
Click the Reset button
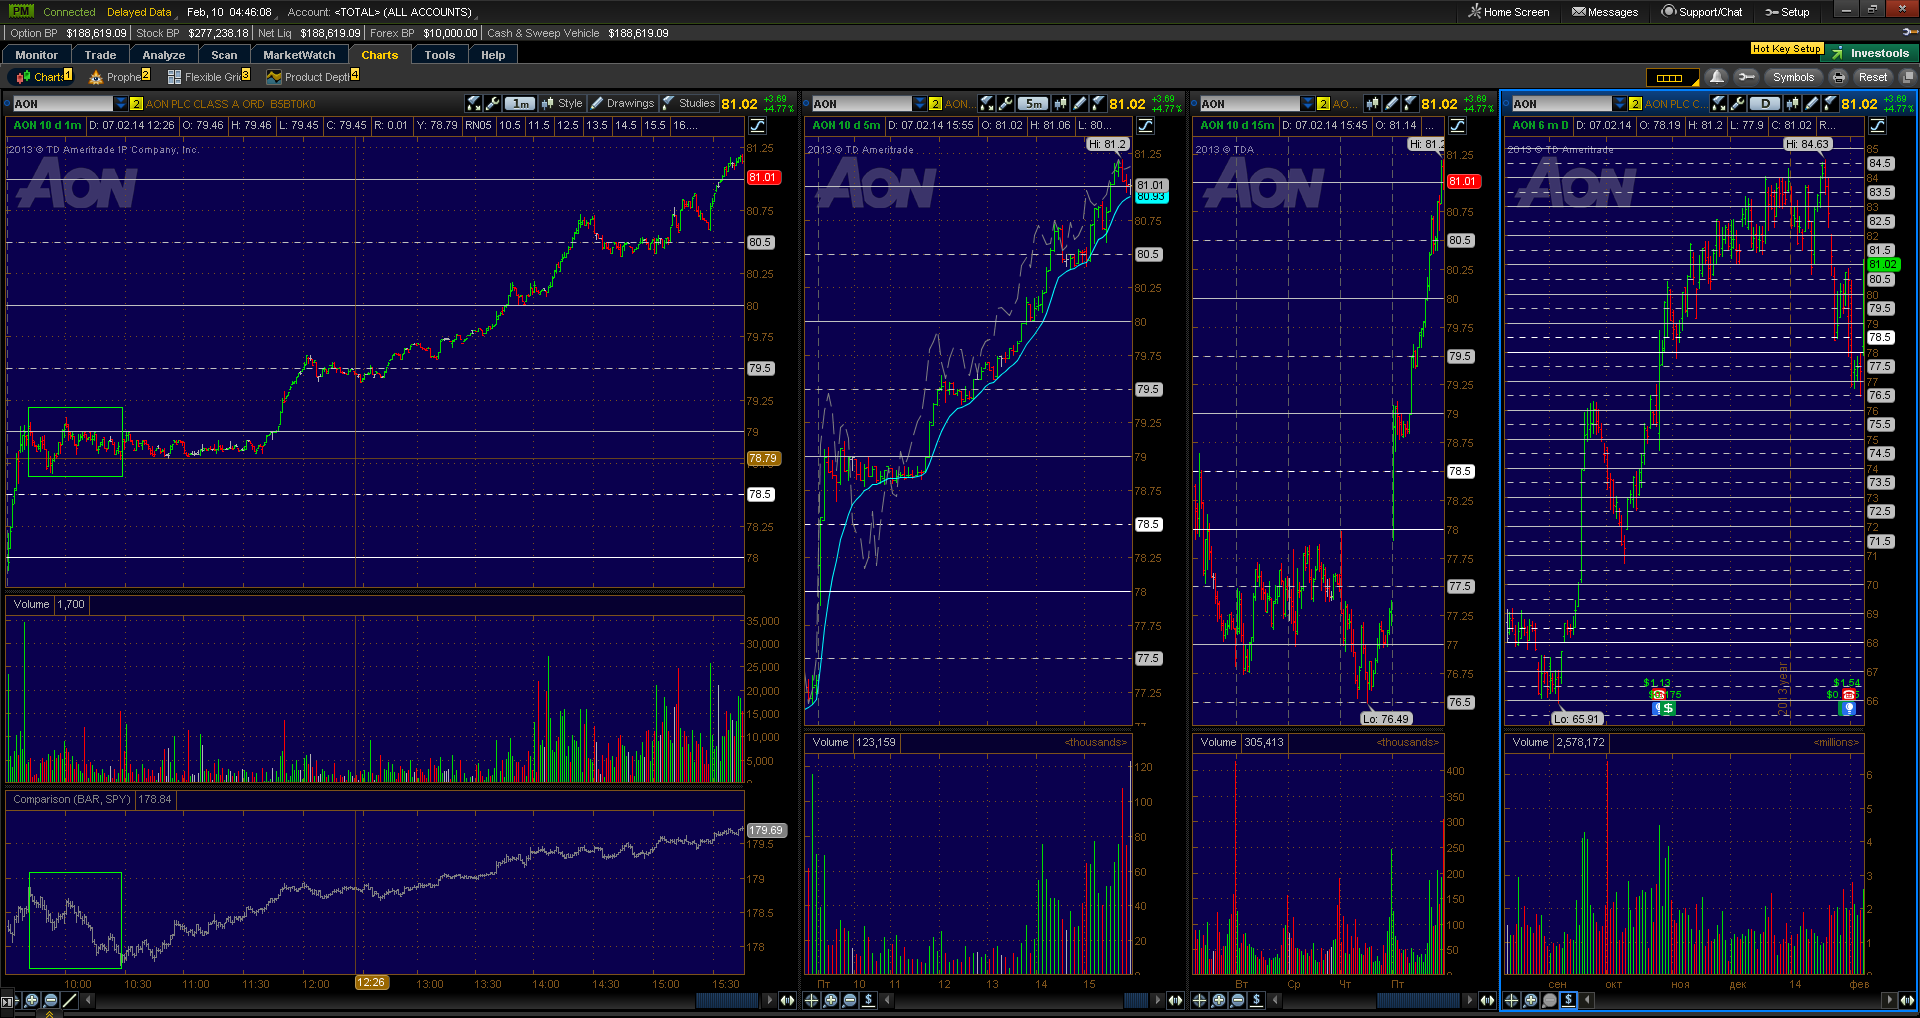pos(1873,77)
